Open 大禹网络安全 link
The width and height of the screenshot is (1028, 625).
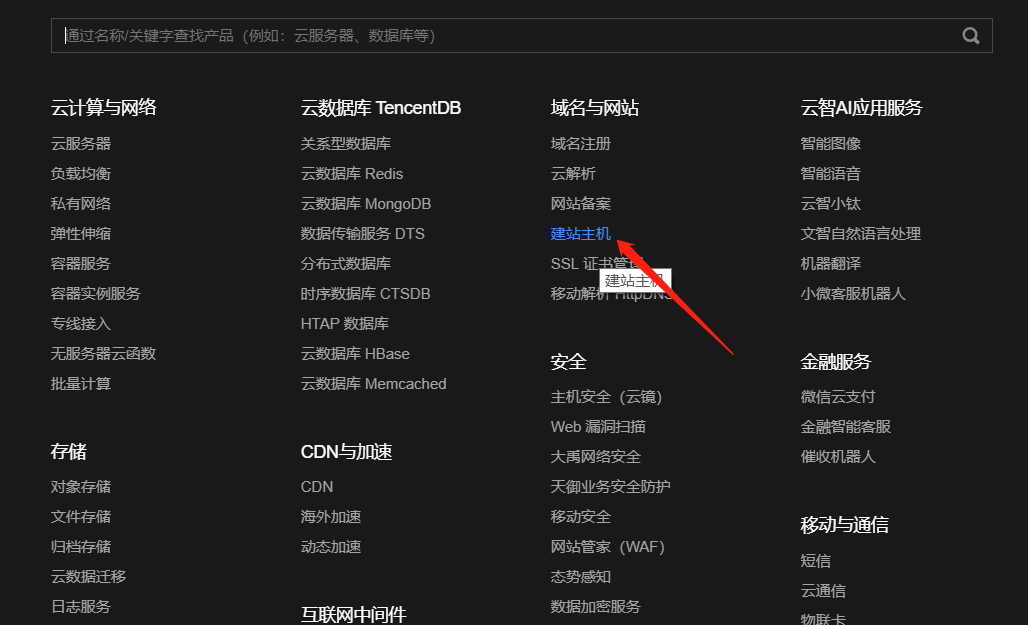(595, 457)
